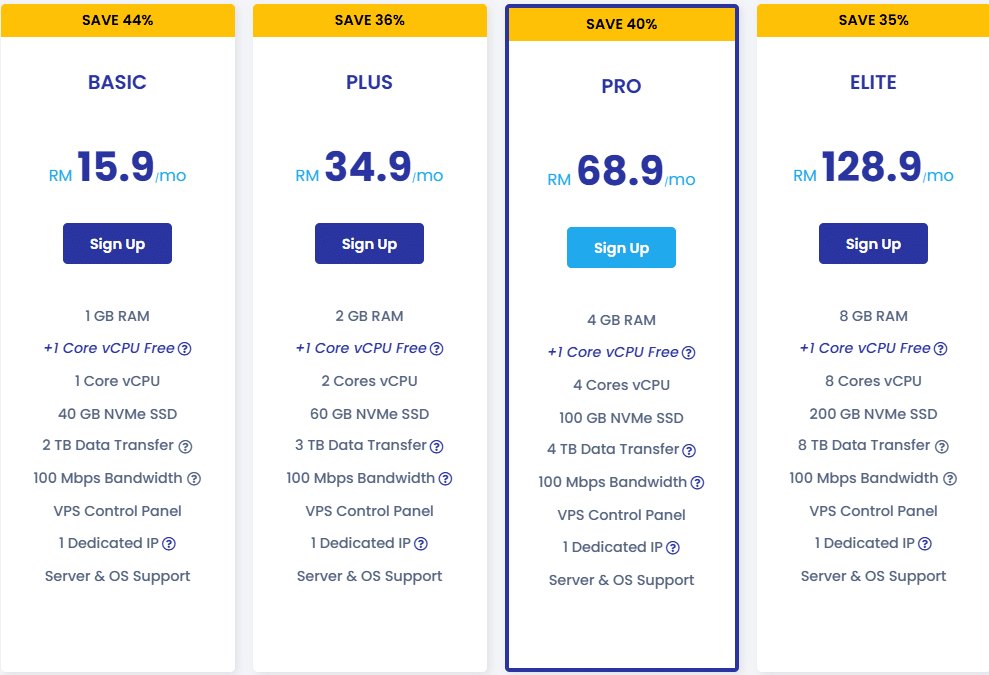Image resolution: width=989 pixels, height=675 pixels.
Task: Open the 8 TB Data Transfer tooltip
Action: 940,445
